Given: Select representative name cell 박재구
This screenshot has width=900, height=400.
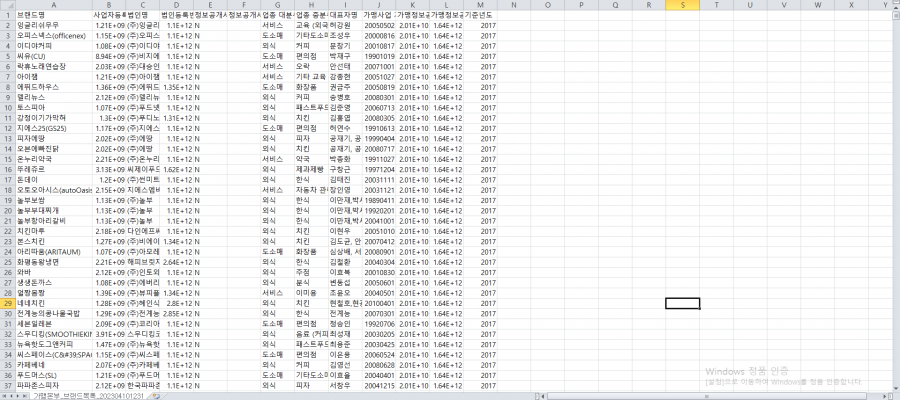Looking at the screenshot, I should (x=345, y=57).
